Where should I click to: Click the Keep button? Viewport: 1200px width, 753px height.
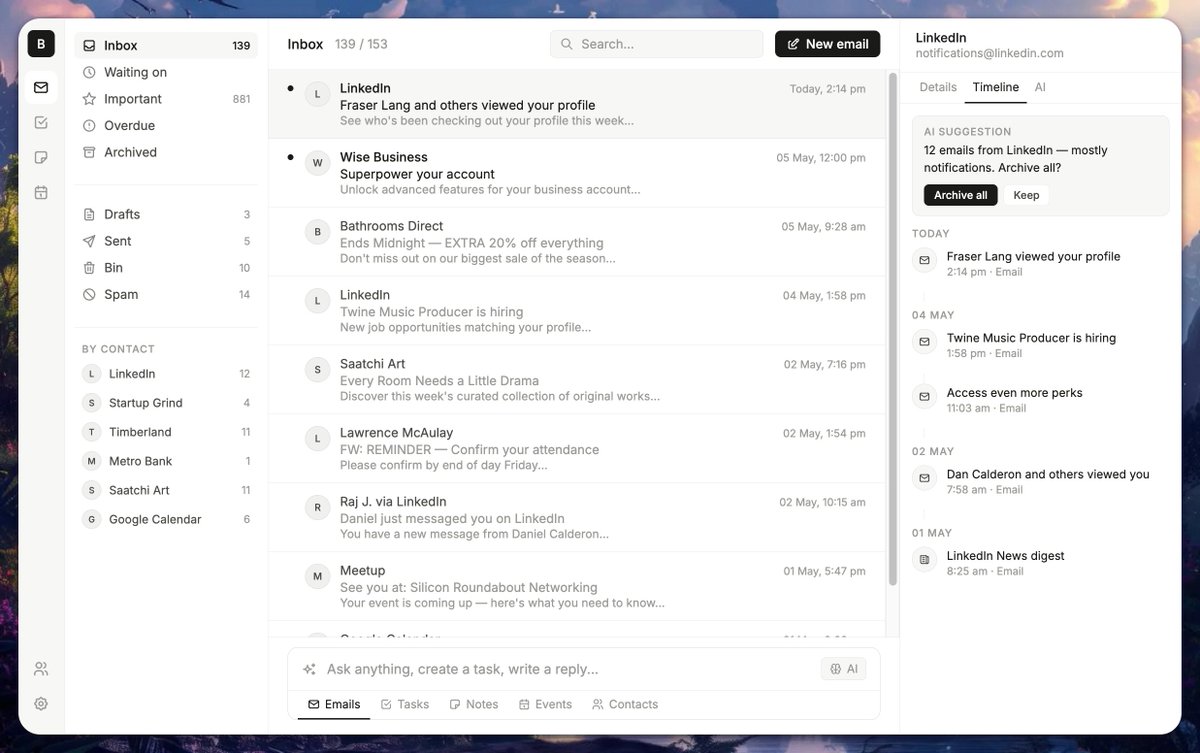(1026, 195)
